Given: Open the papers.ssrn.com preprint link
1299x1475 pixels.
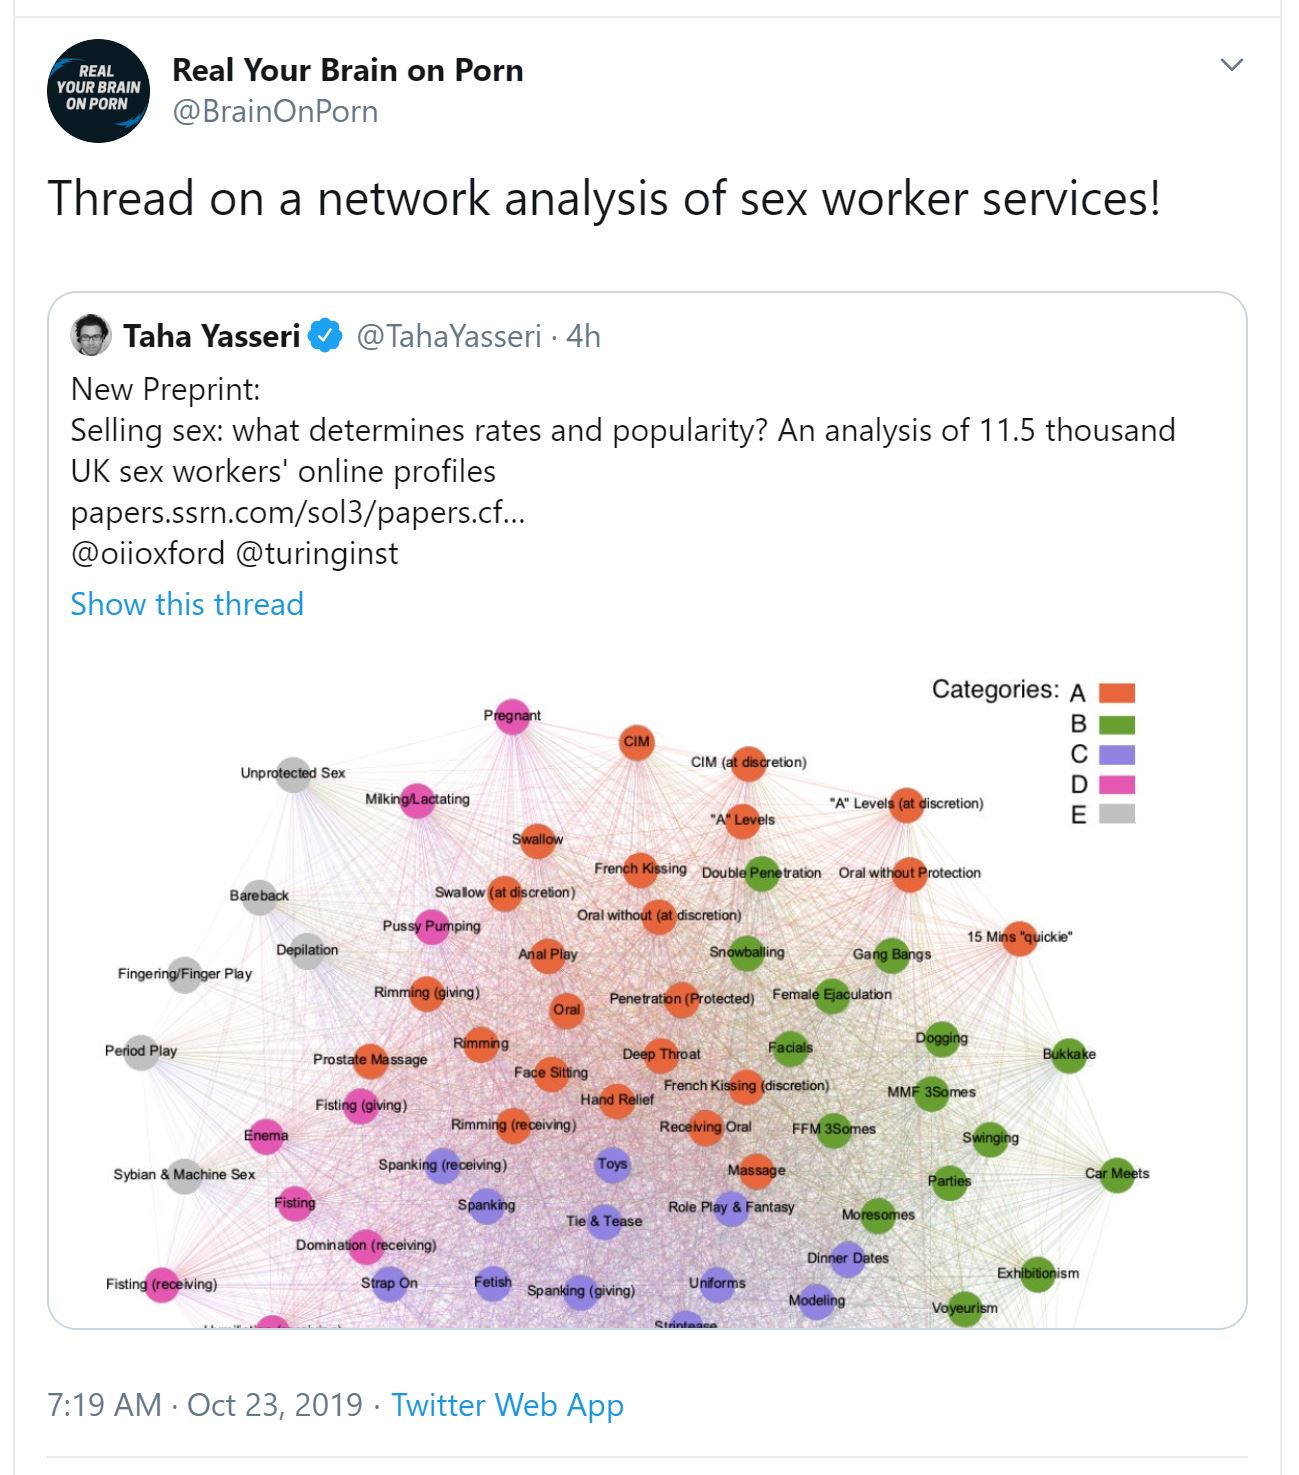Looking at the screenshot, I should coord(297,512).
